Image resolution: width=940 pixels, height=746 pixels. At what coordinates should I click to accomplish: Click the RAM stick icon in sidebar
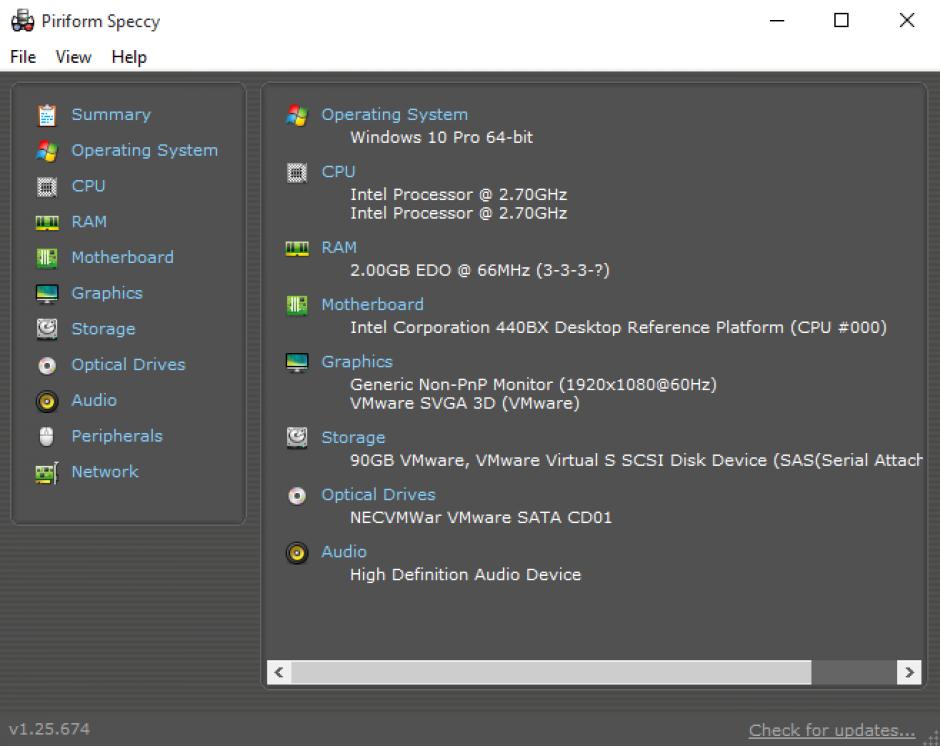[47, 223]
